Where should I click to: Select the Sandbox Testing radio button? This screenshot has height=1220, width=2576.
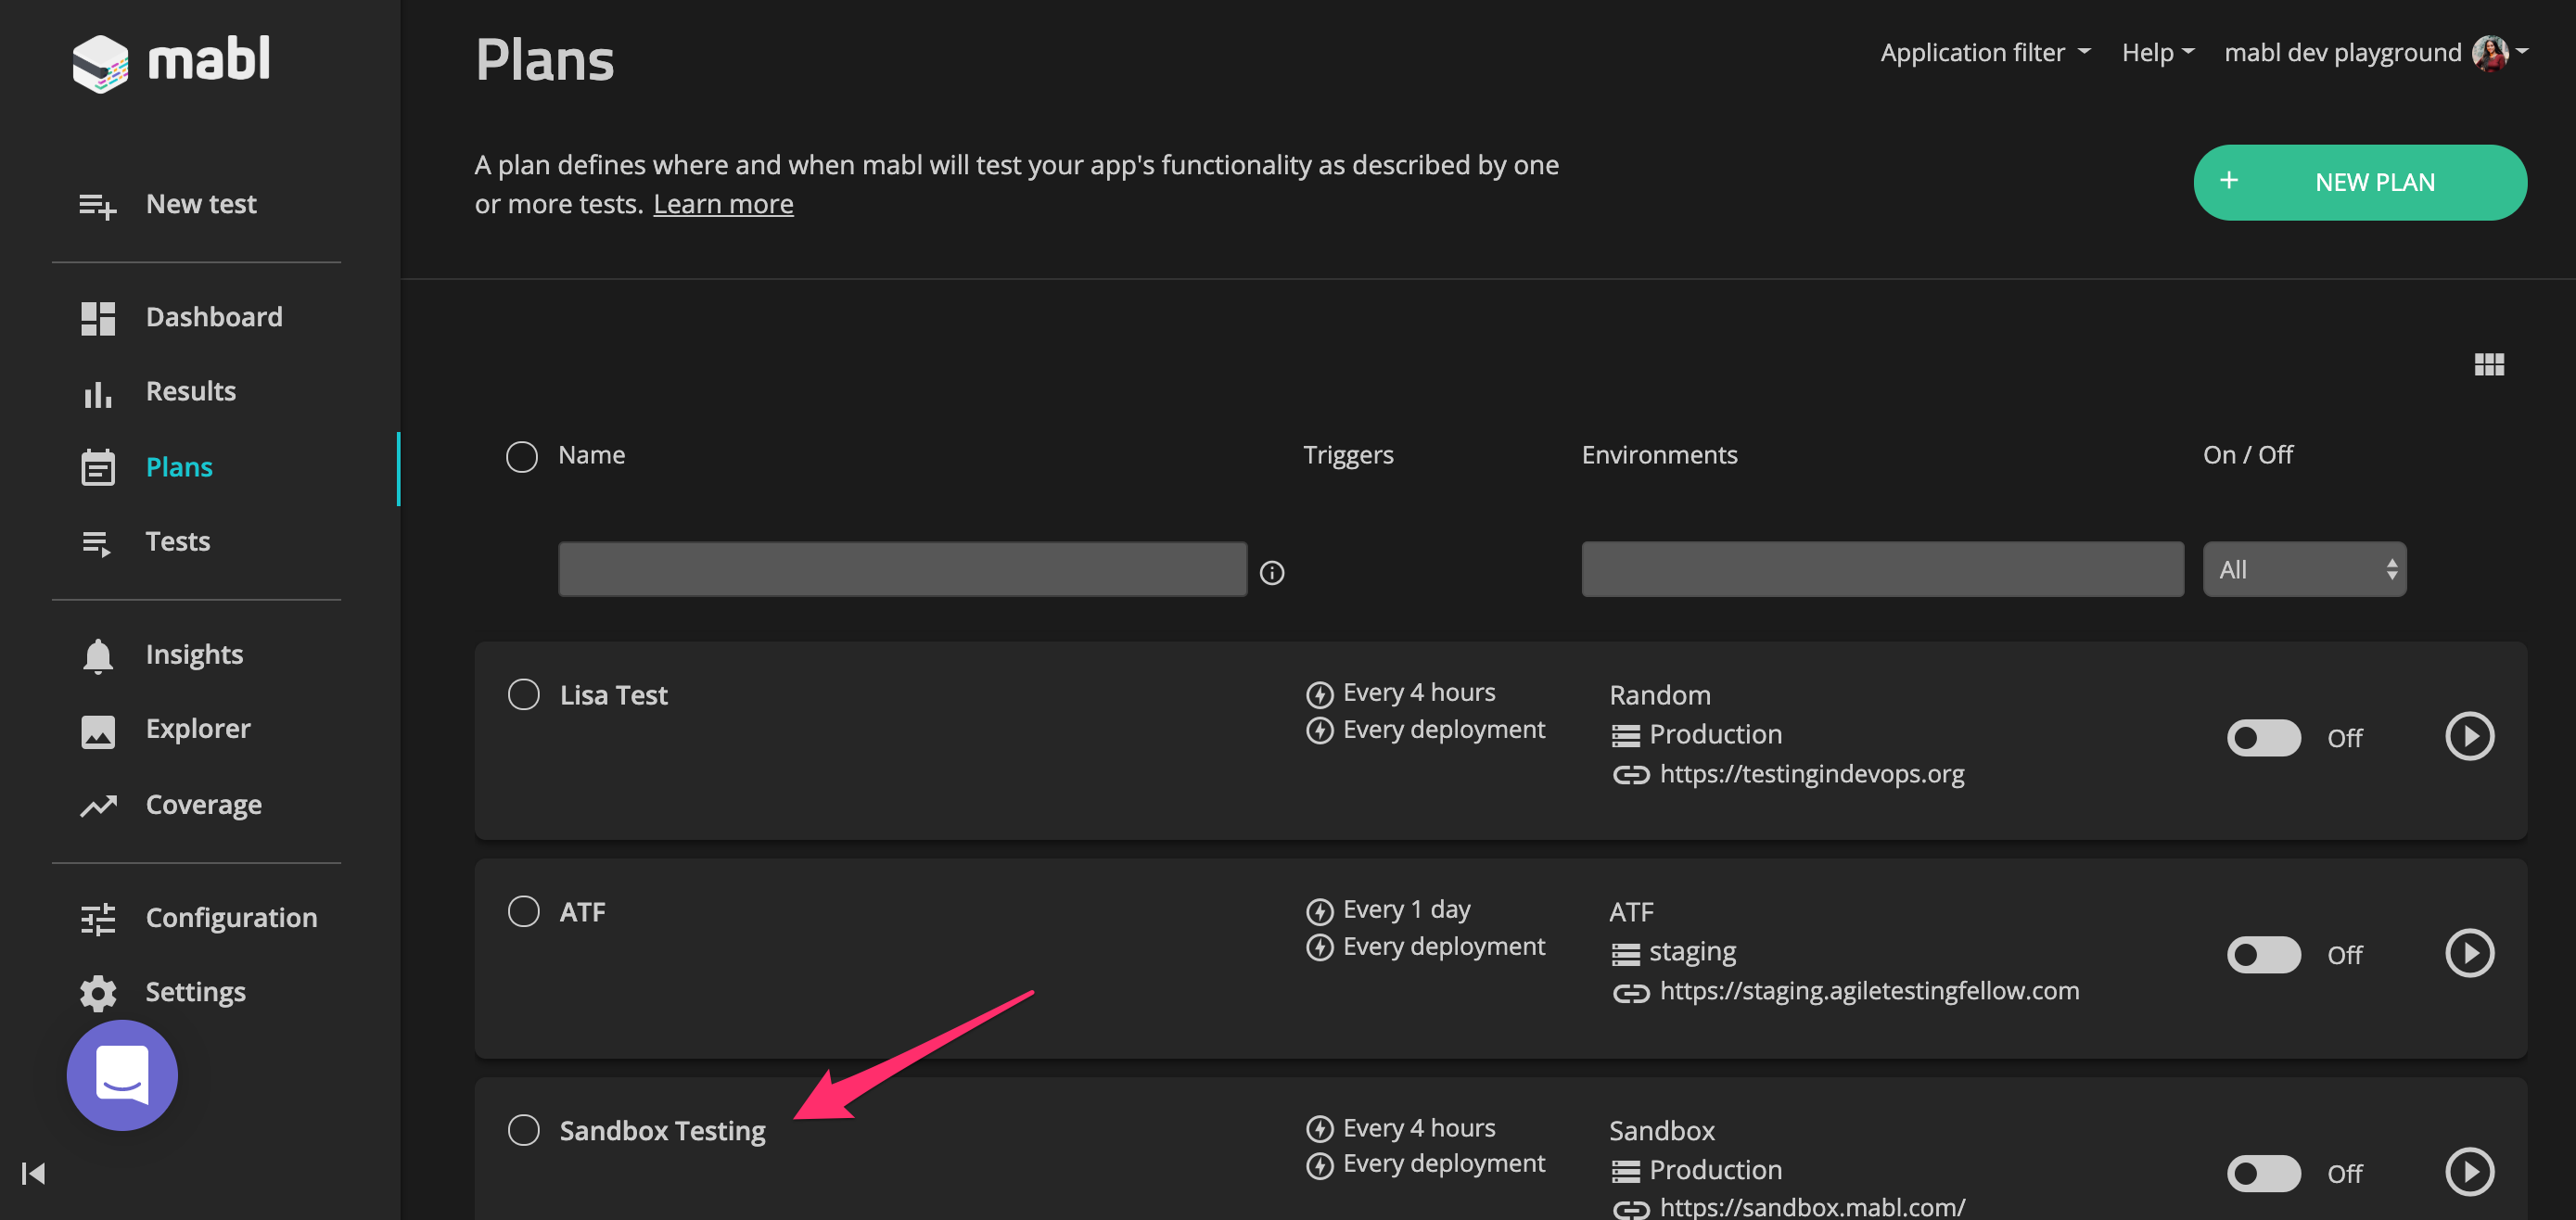click(x=523, y=1130)
